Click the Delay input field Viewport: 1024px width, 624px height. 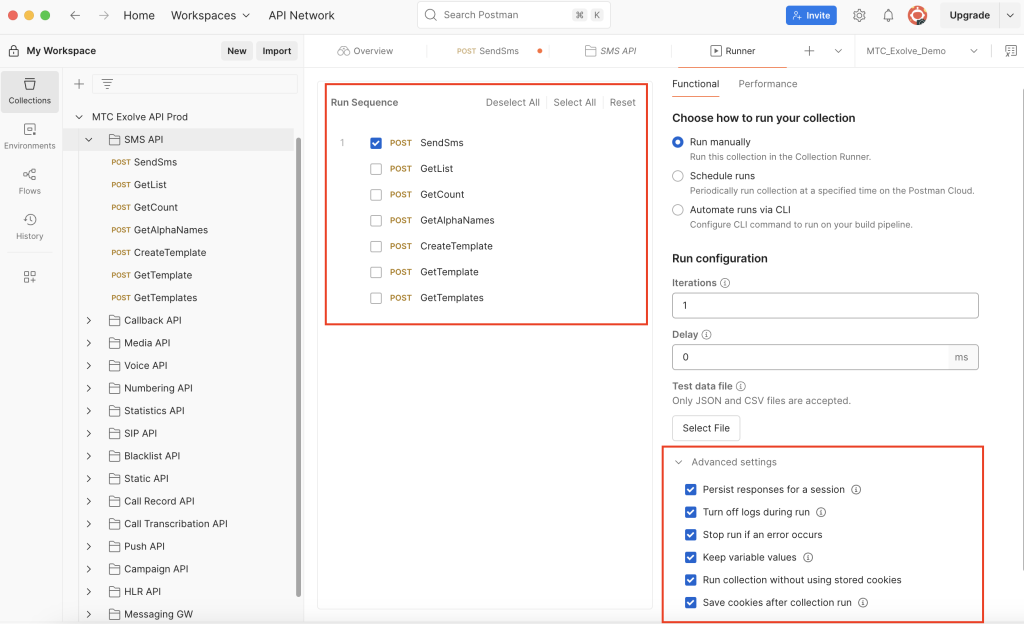pyautogui.click(x=825, y=357)
